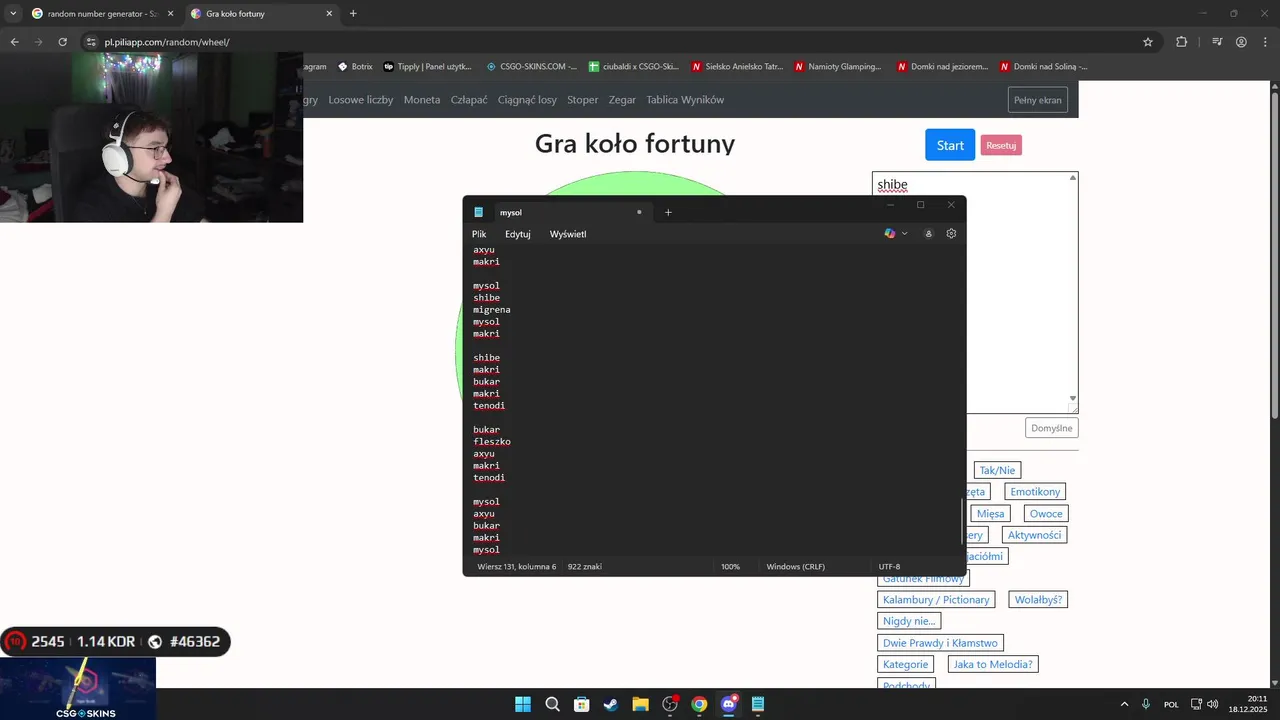Click the UTF-8 encoding status entry
1280x720 pixels.
pyautogui.click(x=889, y=566)
